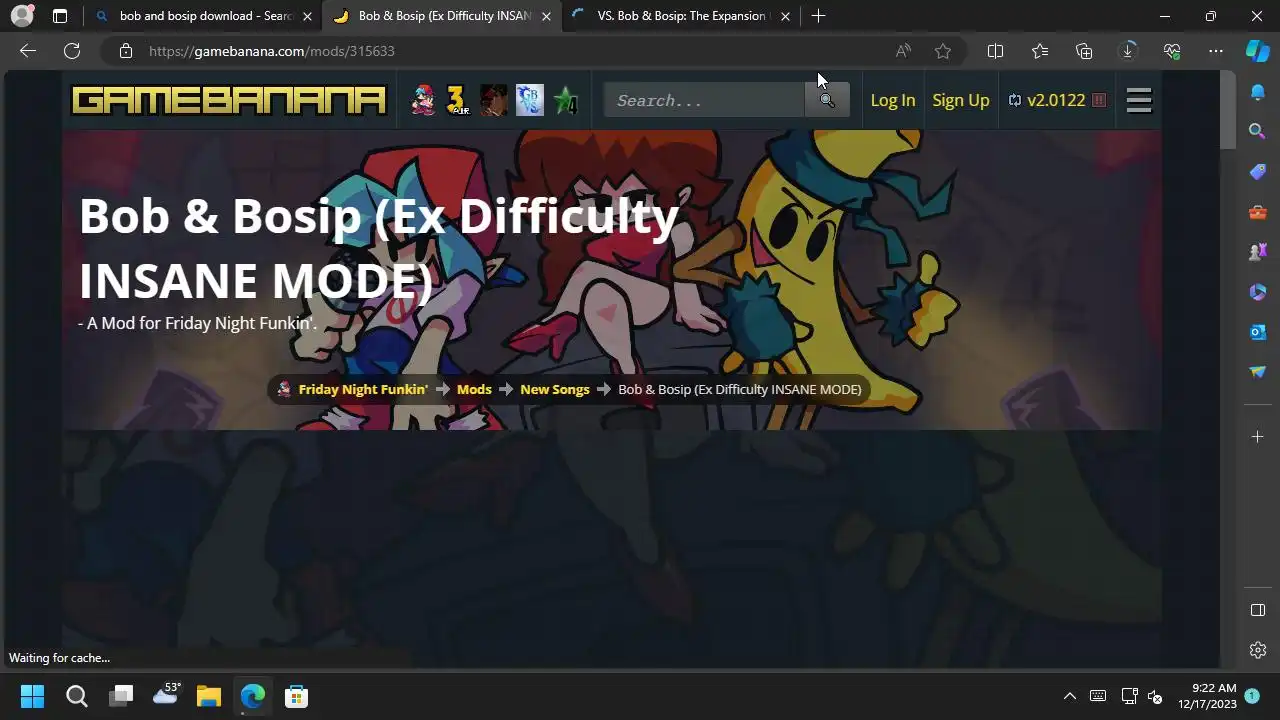Open sidebar Tools briefcase icon
Image resolution: width=1280 pixels, height=720 pixels.
click(x=1258, y=211)
